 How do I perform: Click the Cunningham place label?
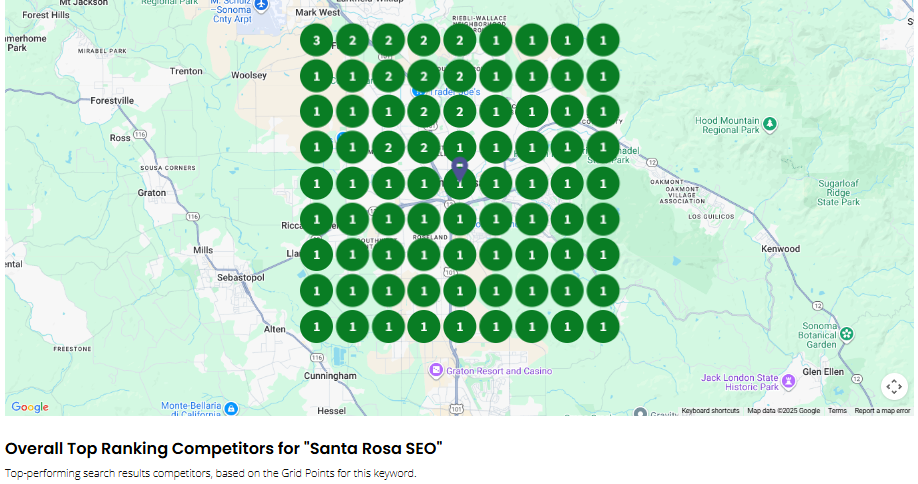(330, 376)
